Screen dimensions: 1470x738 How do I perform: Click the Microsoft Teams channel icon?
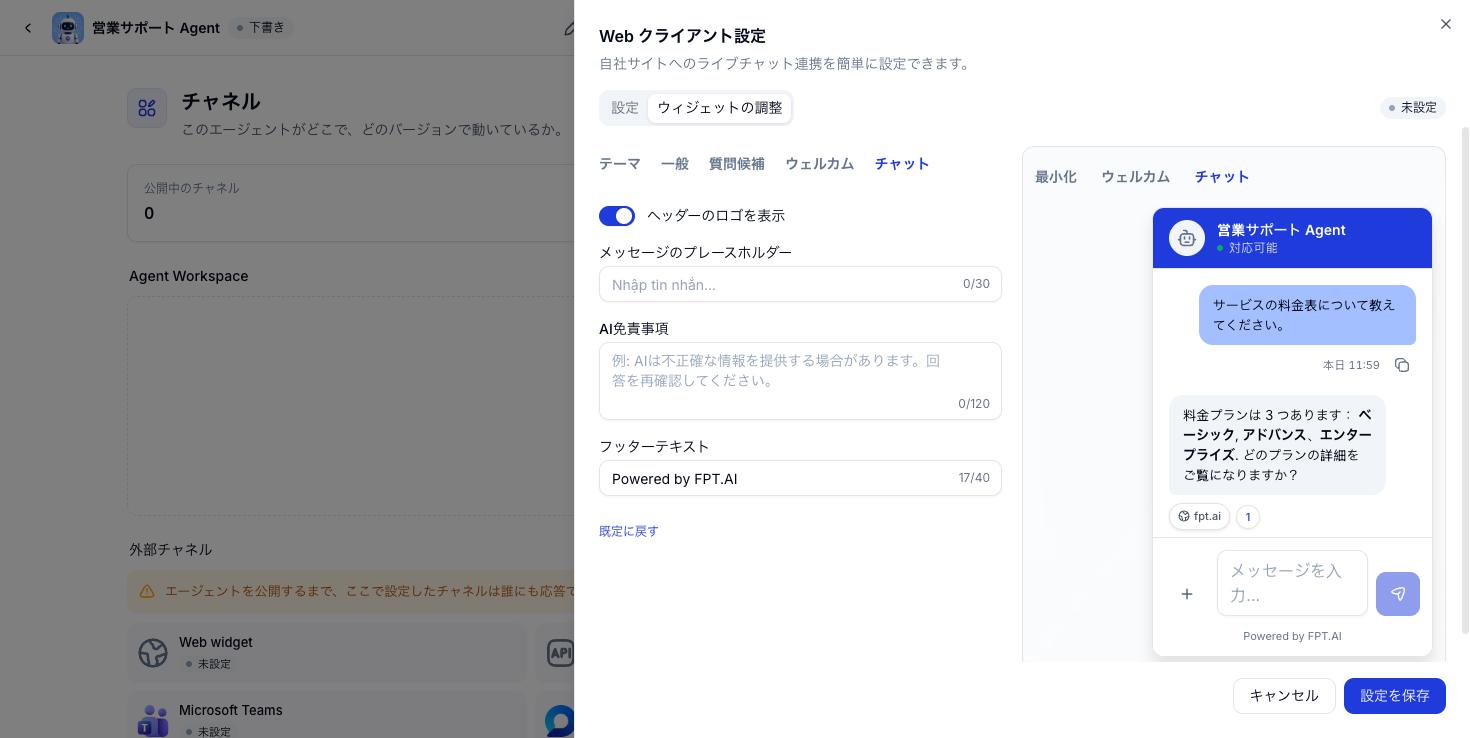pyautogui.click(x=153, y=720)
